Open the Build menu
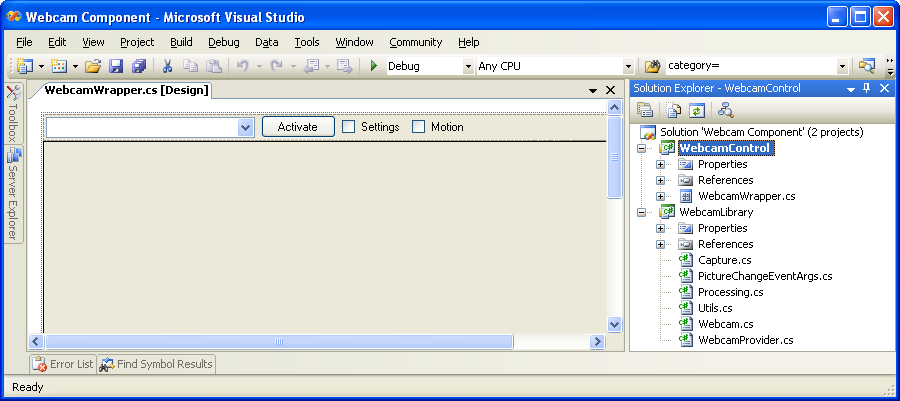 pos(181,42)
